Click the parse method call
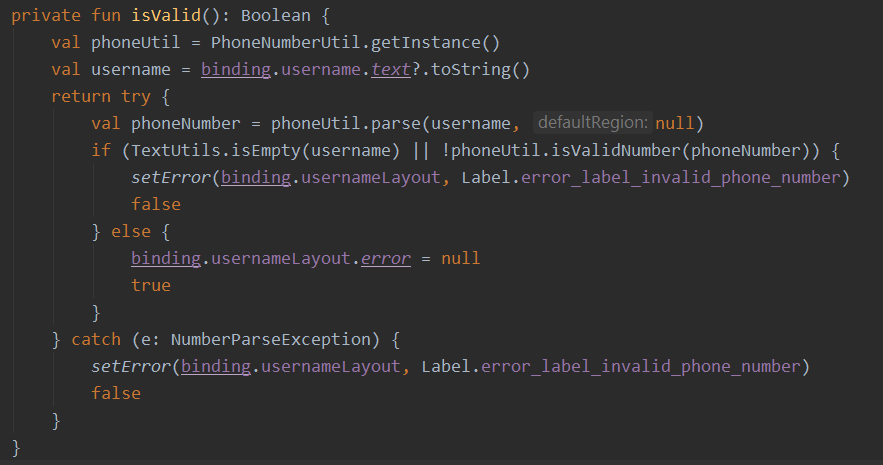Image resolution: width=883 pixels, height=465 pixels. (x=395, y=123)
